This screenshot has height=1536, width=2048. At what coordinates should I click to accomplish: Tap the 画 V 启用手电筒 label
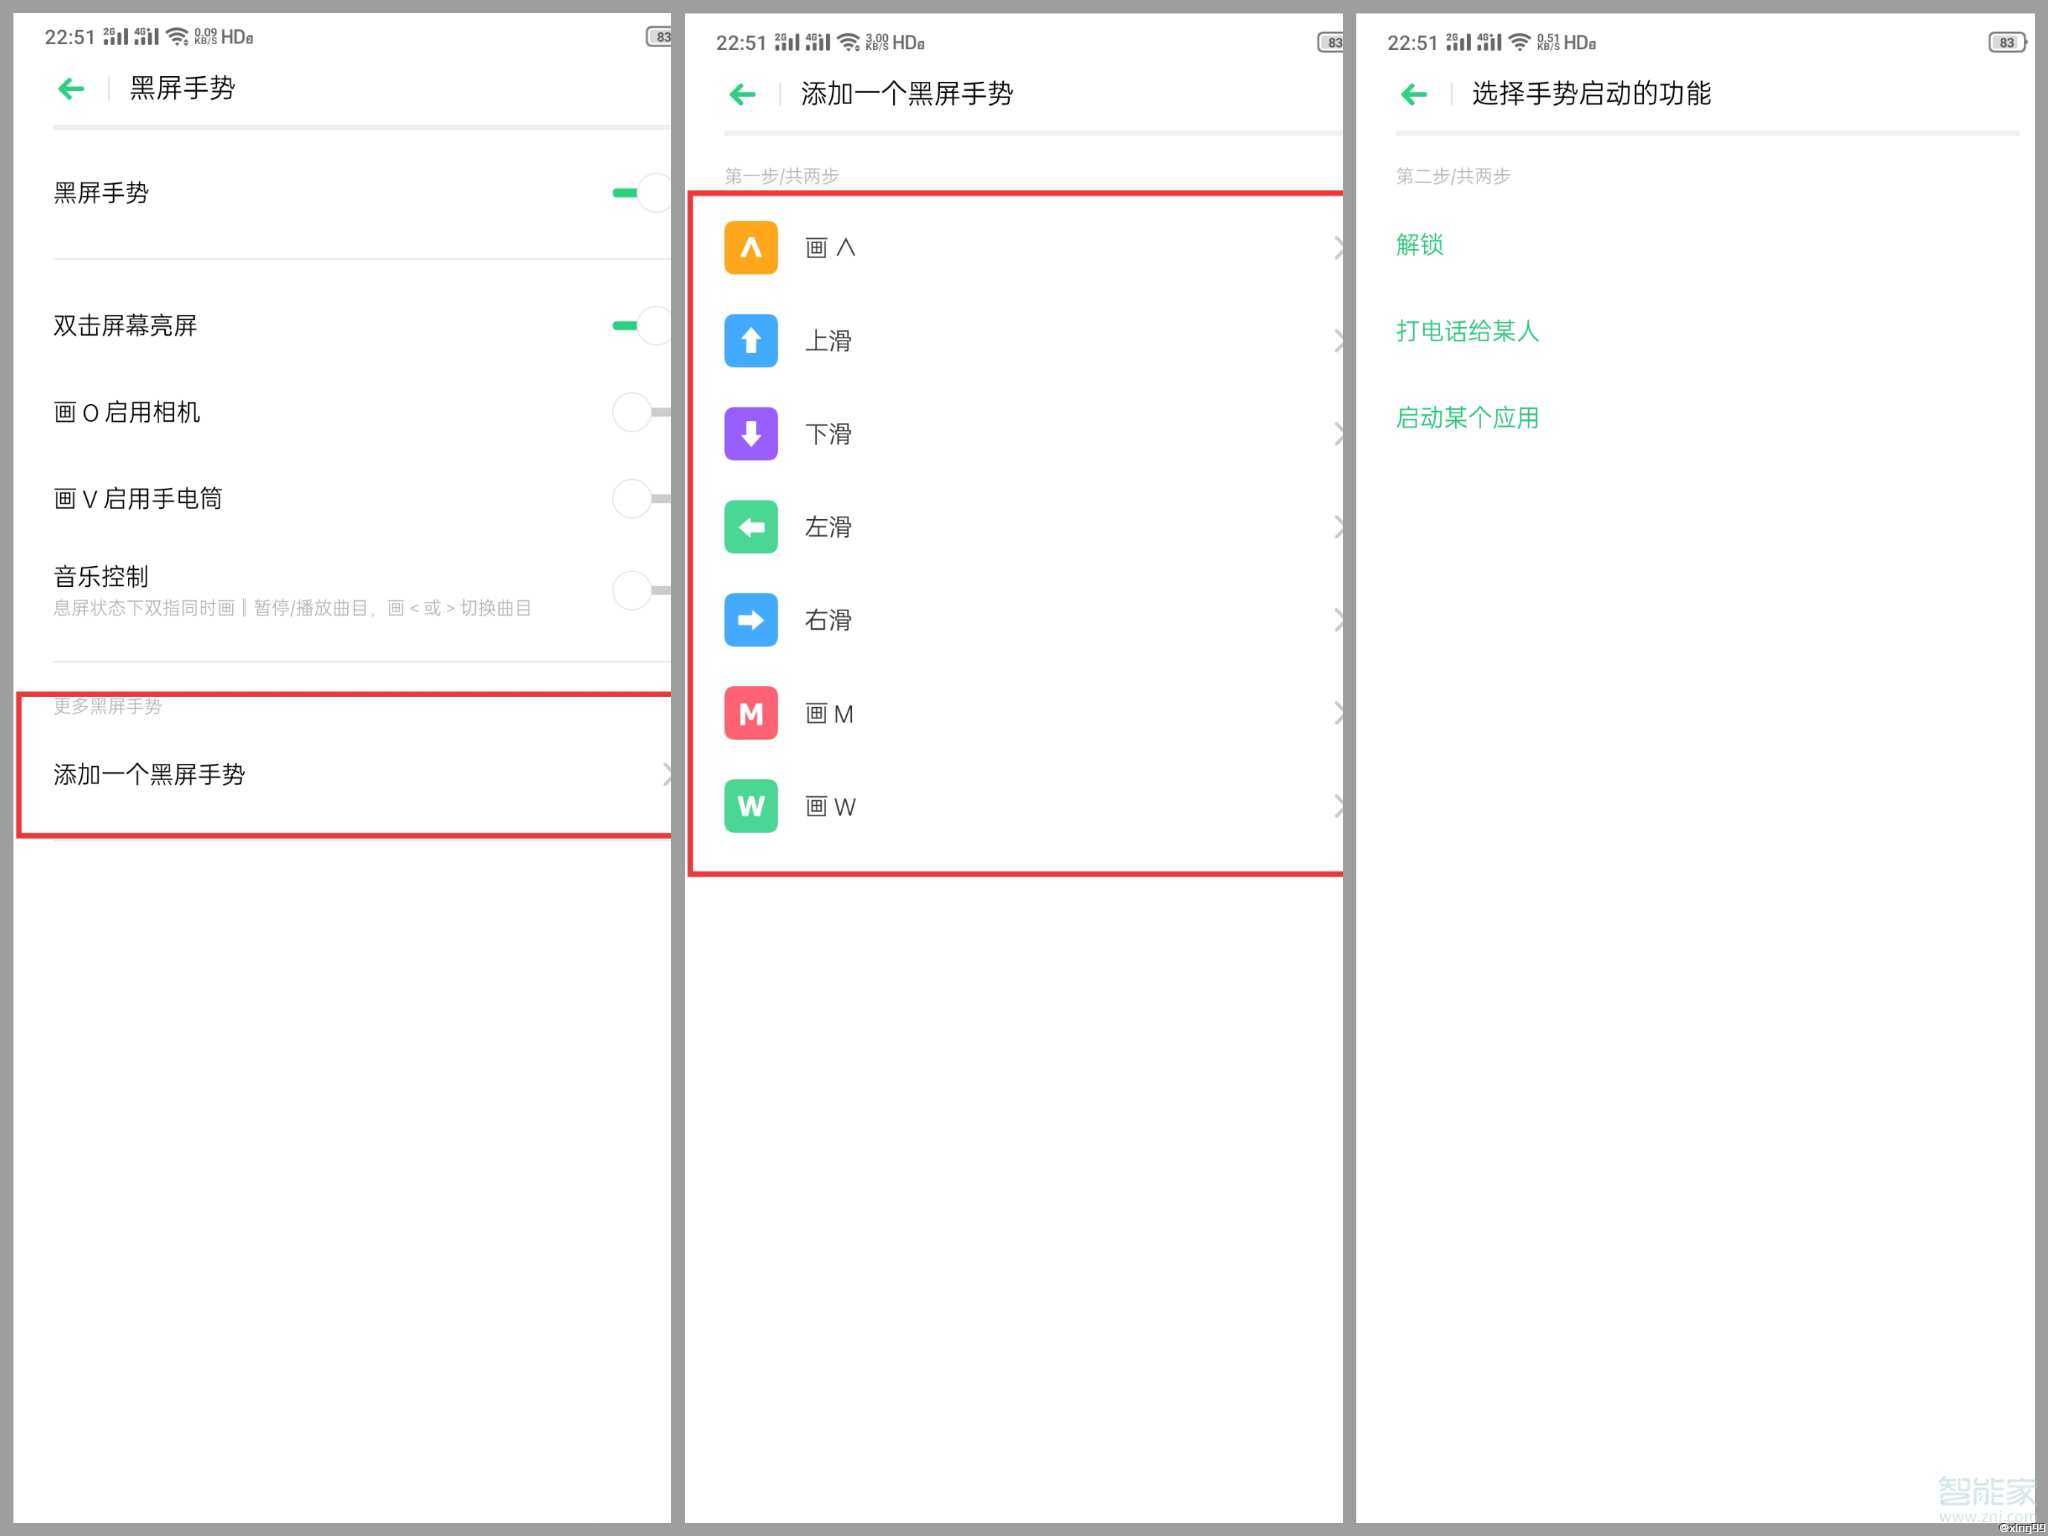point(138,498)
